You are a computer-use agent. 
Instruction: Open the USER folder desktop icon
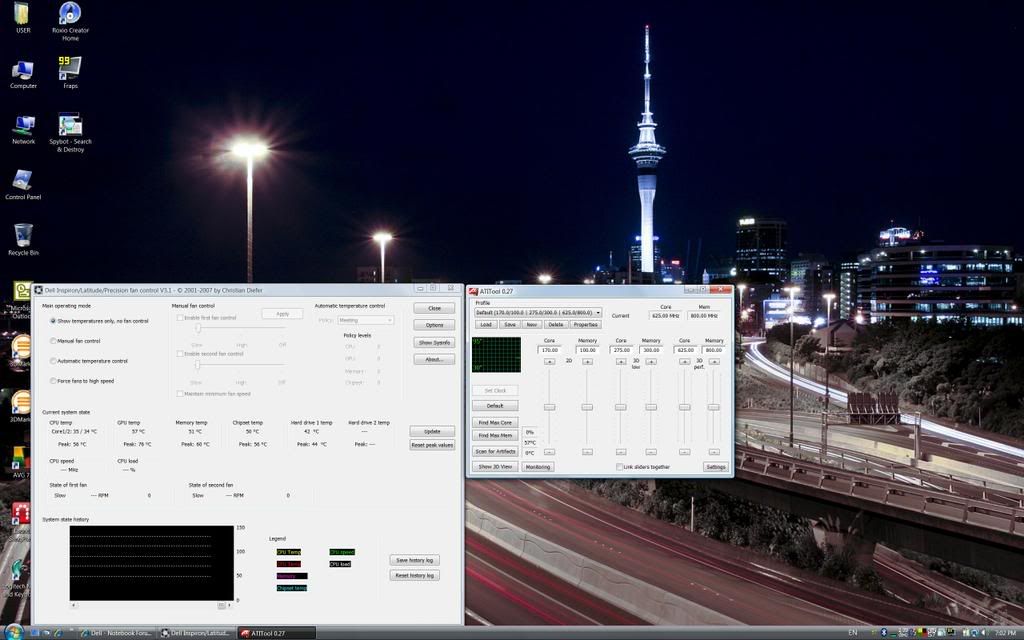(23, 17)
